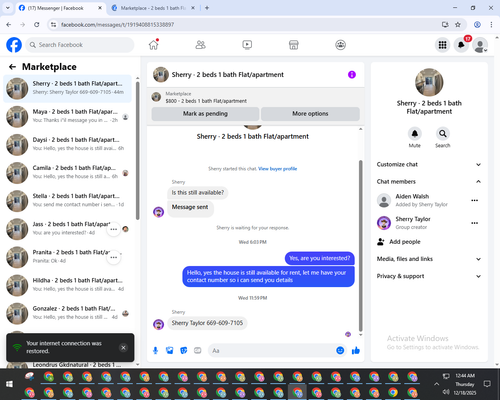Search in conversation with magnifier icon
Image resolution: width=500 pixels, height=400 pixels.
pyautogui.click(x=443, y=134)
